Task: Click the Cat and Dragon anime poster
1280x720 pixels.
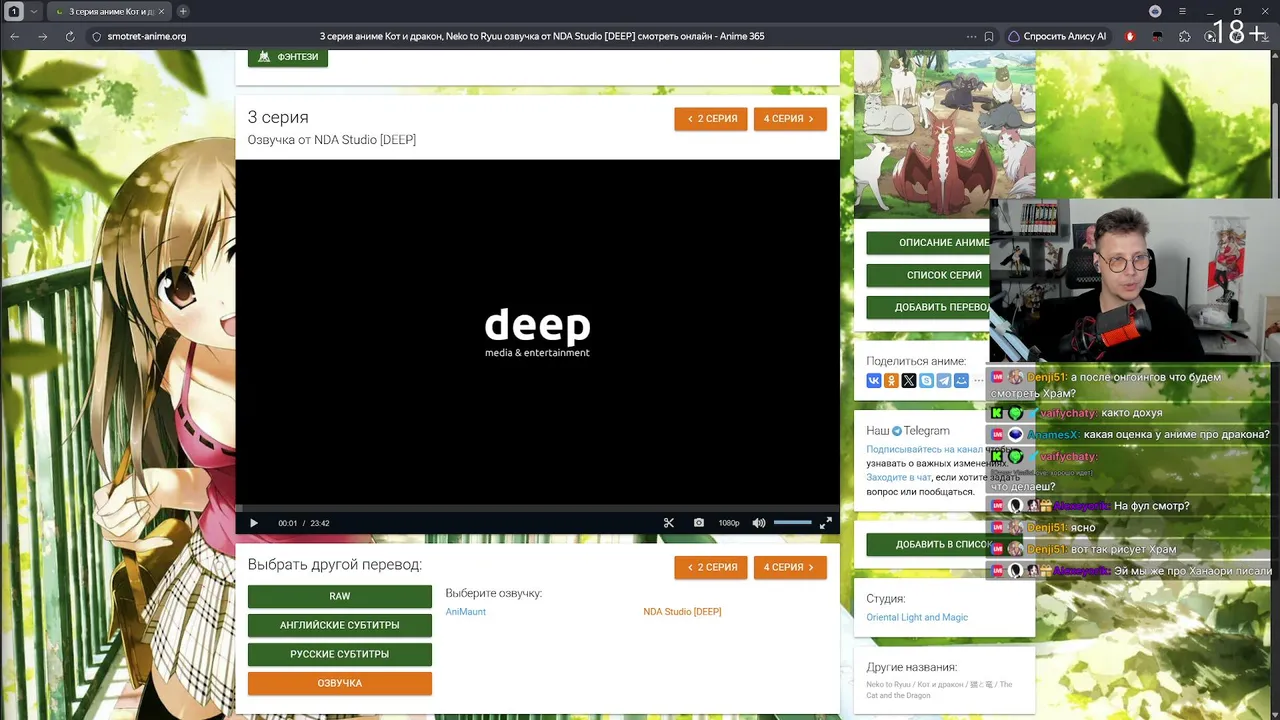Action: click(944, 133)
